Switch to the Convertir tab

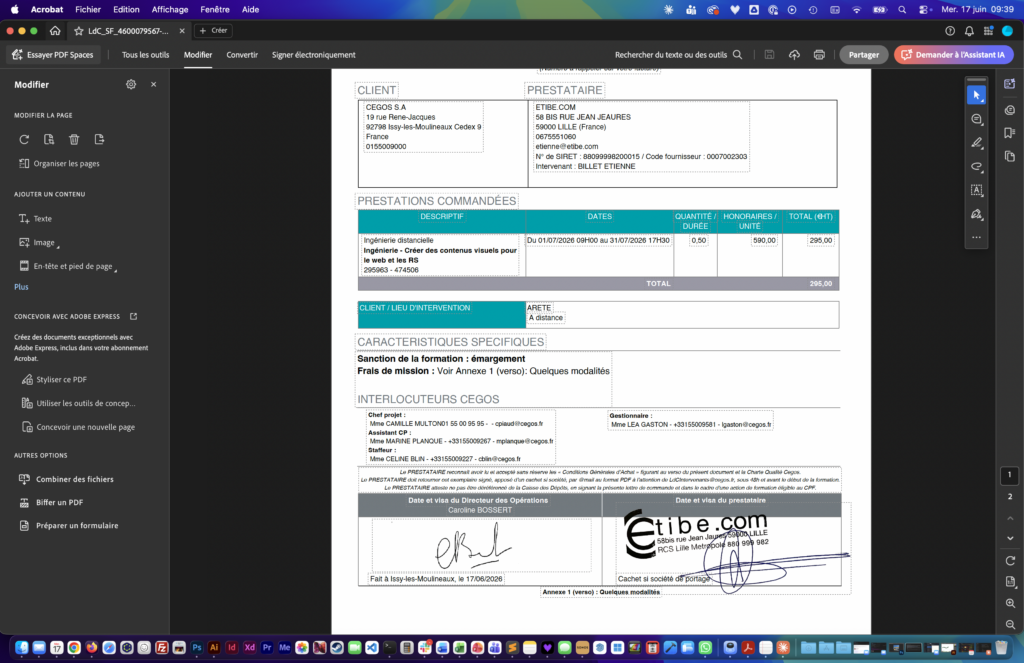click(x=242, y=55)
